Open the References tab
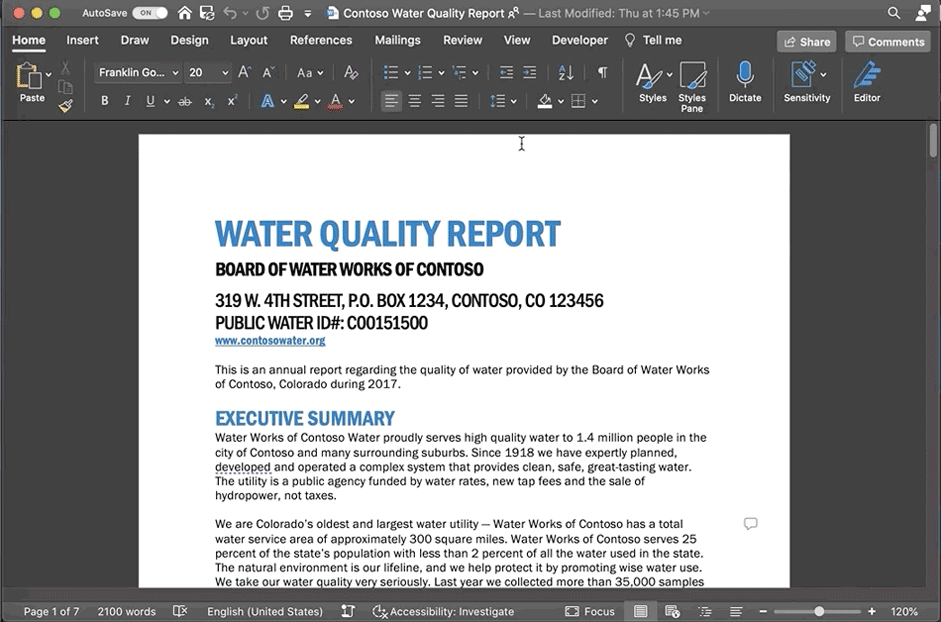This screenshot has width=941, height=622. tap(320, 40)
